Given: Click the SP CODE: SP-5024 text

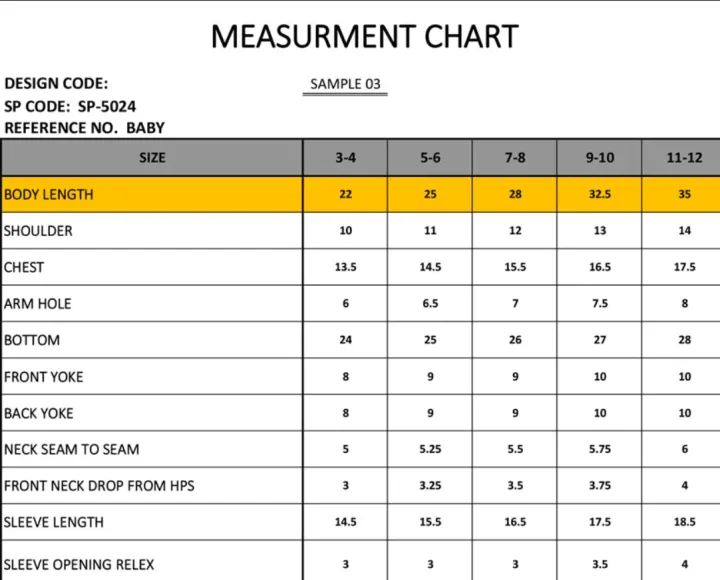Looking at the screenshot, I should pos(70,106).
